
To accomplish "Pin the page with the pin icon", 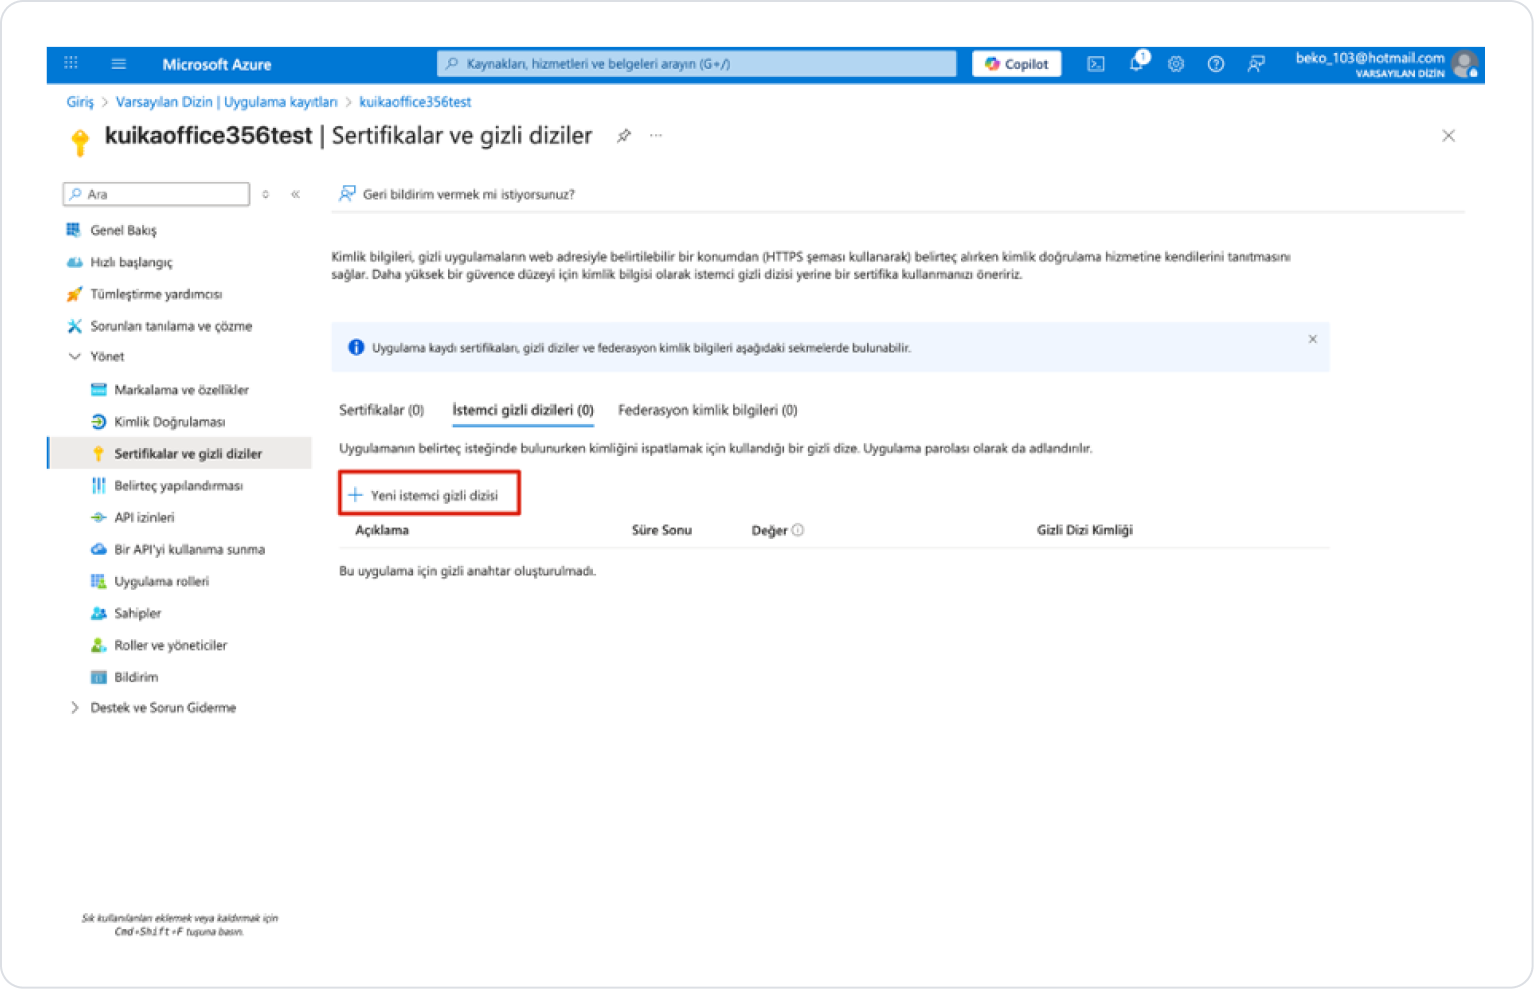I will pos(624,136).
